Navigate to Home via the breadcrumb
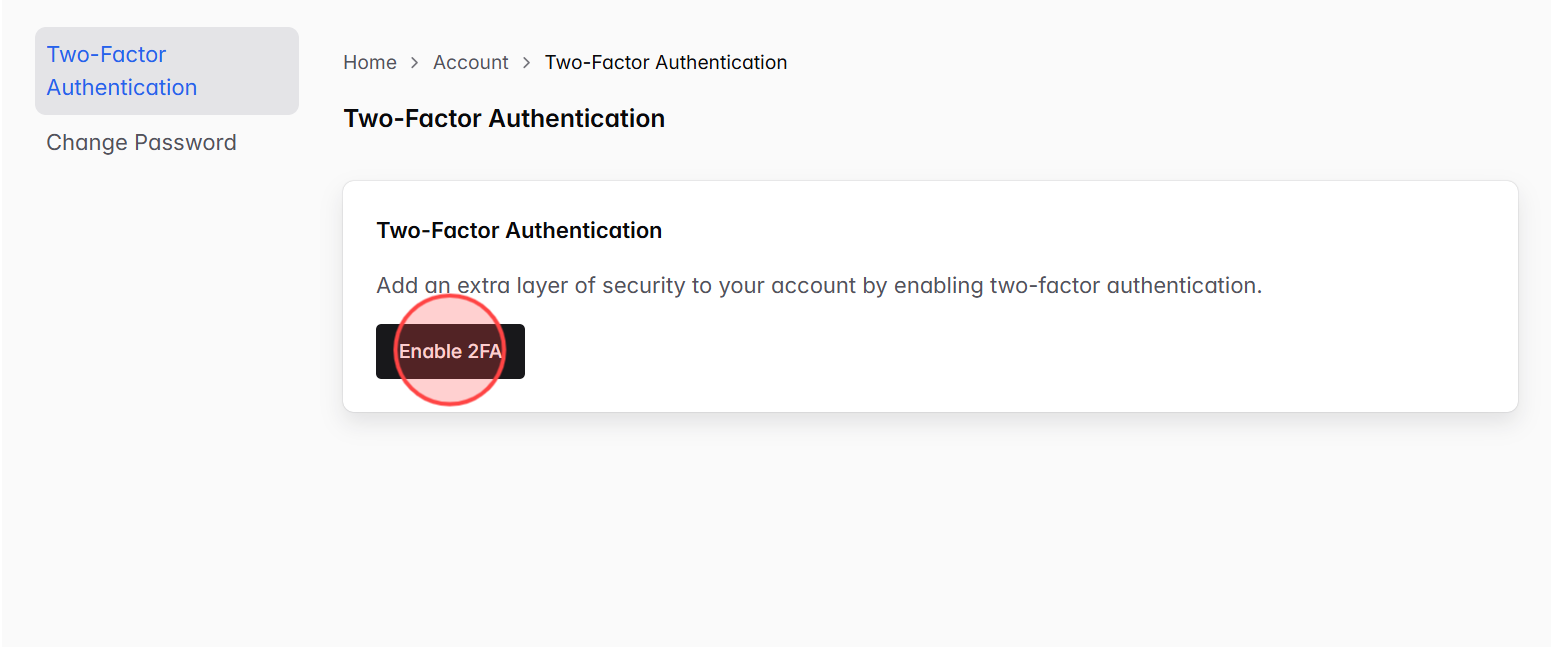Screen dimensions: 1551x647 coord(370,62)
